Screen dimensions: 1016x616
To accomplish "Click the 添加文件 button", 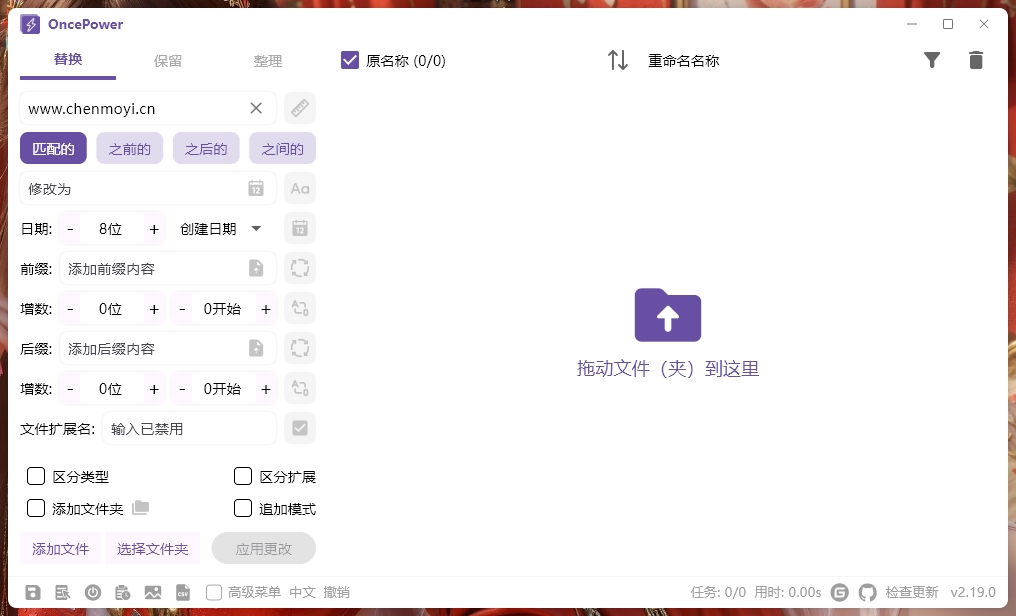I will pos(61,548).
